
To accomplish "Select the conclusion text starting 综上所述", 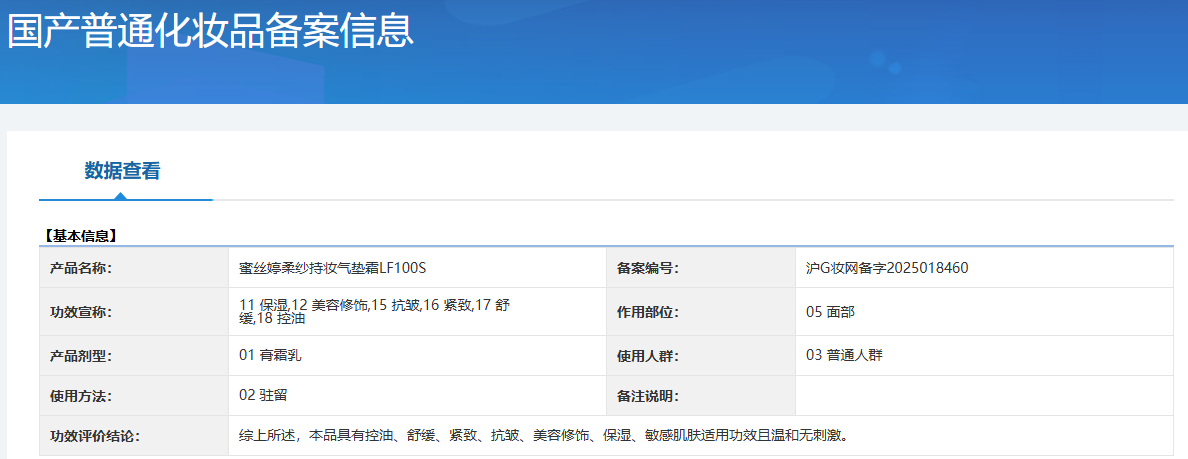I will 543,436.
